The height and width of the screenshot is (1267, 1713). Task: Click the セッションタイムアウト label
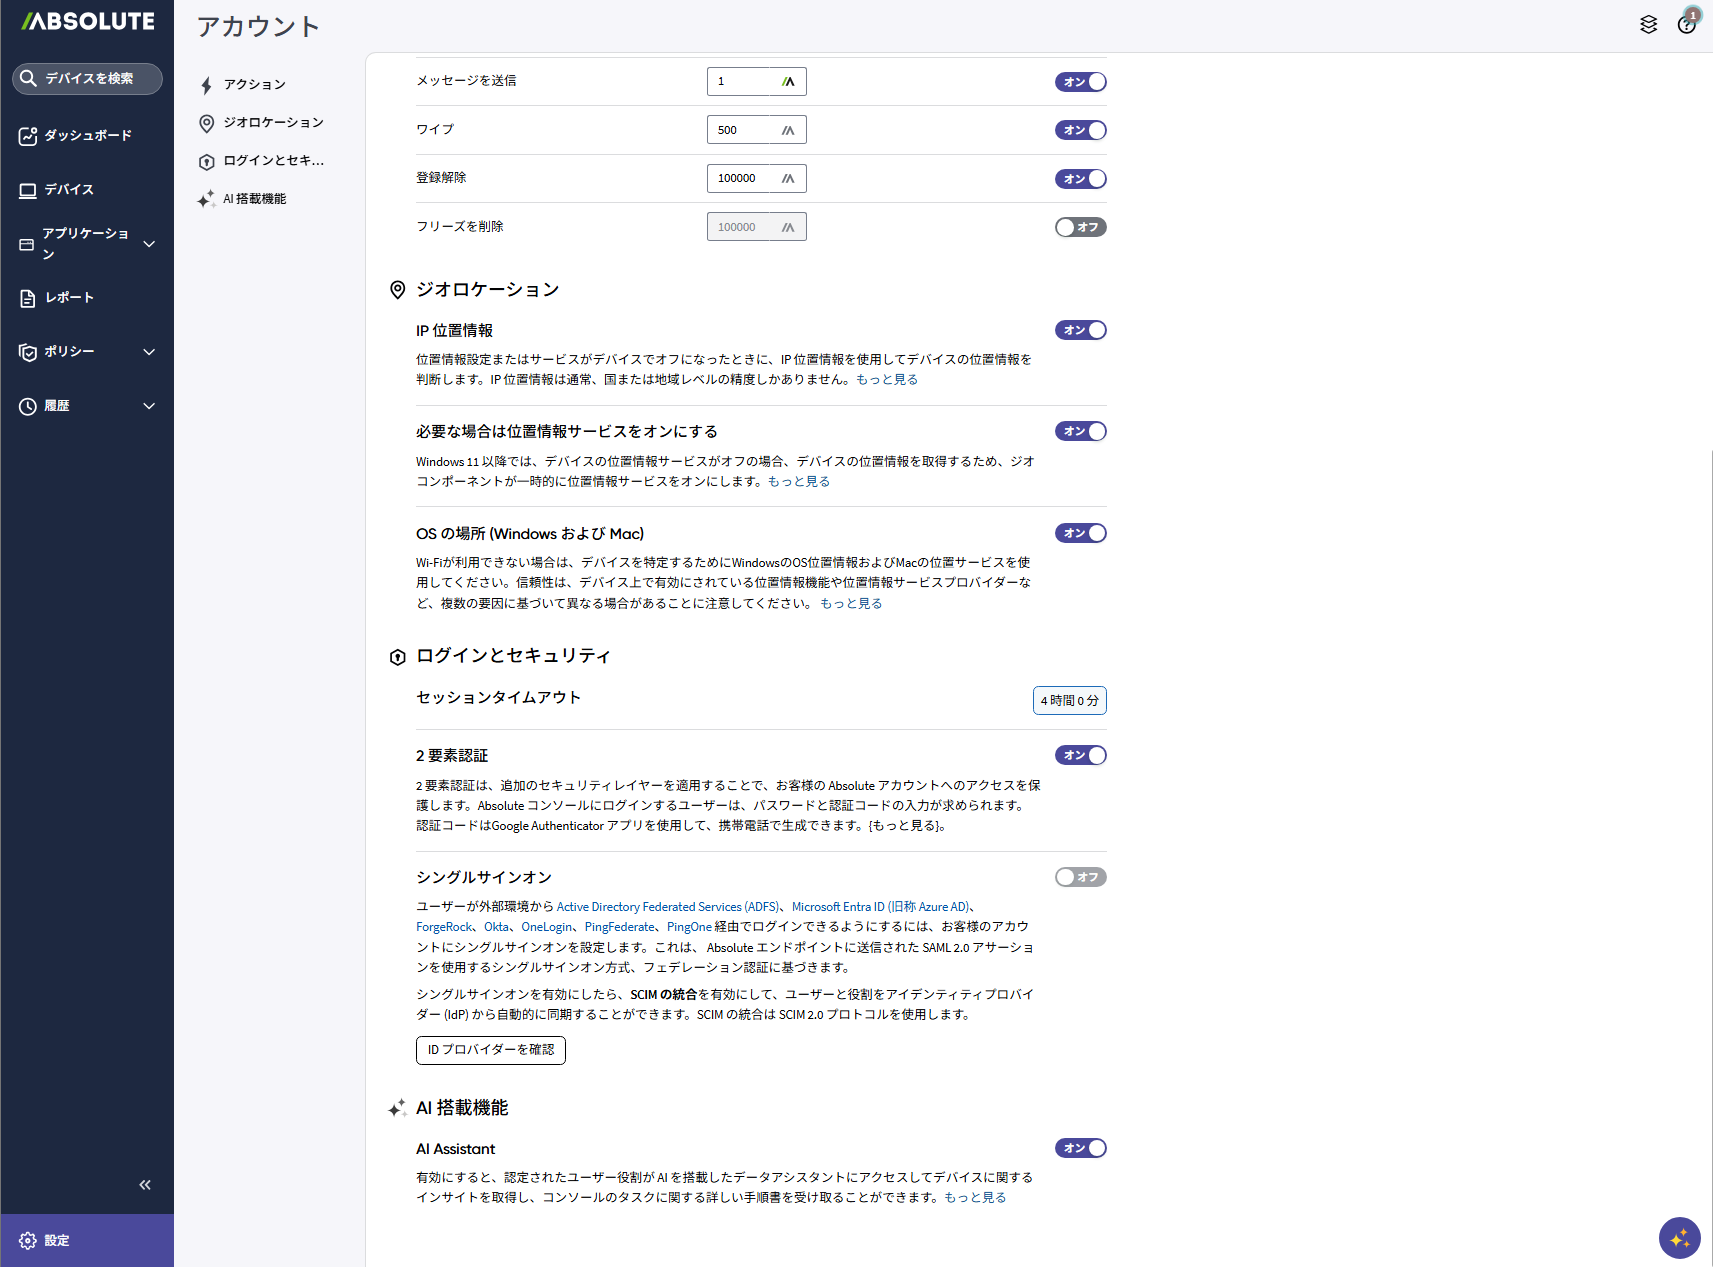pyautogui.click(x=498, y=698)
